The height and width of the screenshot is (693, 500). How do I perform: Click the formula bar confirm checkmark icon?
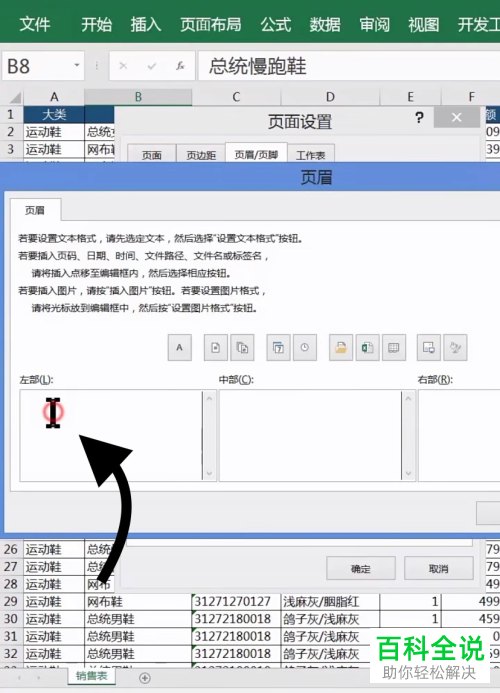coord(152,66)
